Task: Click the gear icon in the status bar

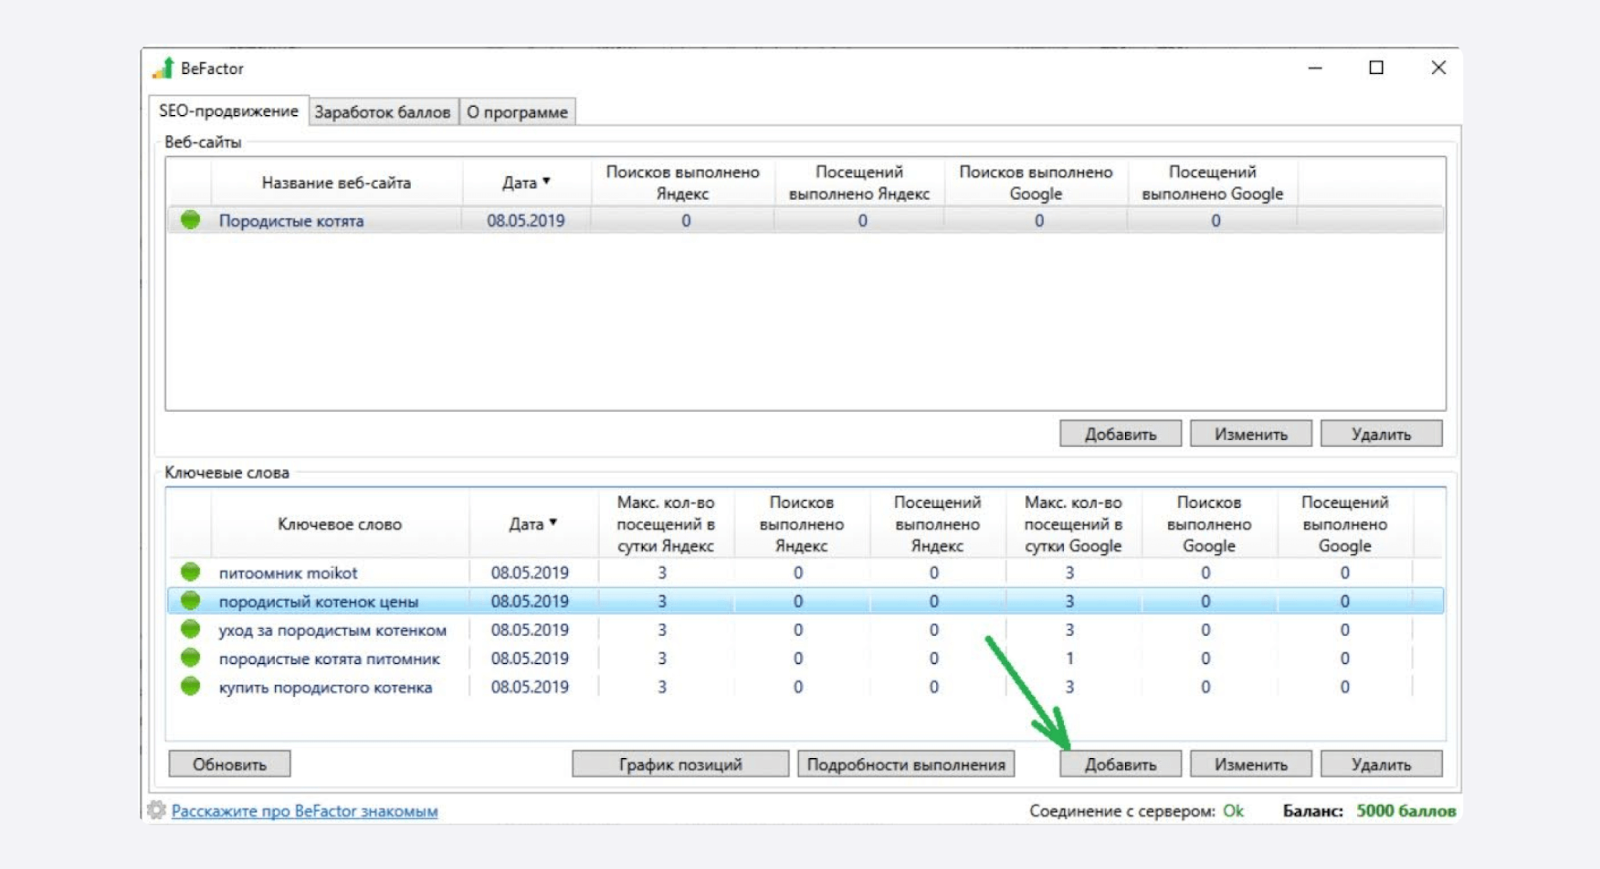Action: point(157,810)
